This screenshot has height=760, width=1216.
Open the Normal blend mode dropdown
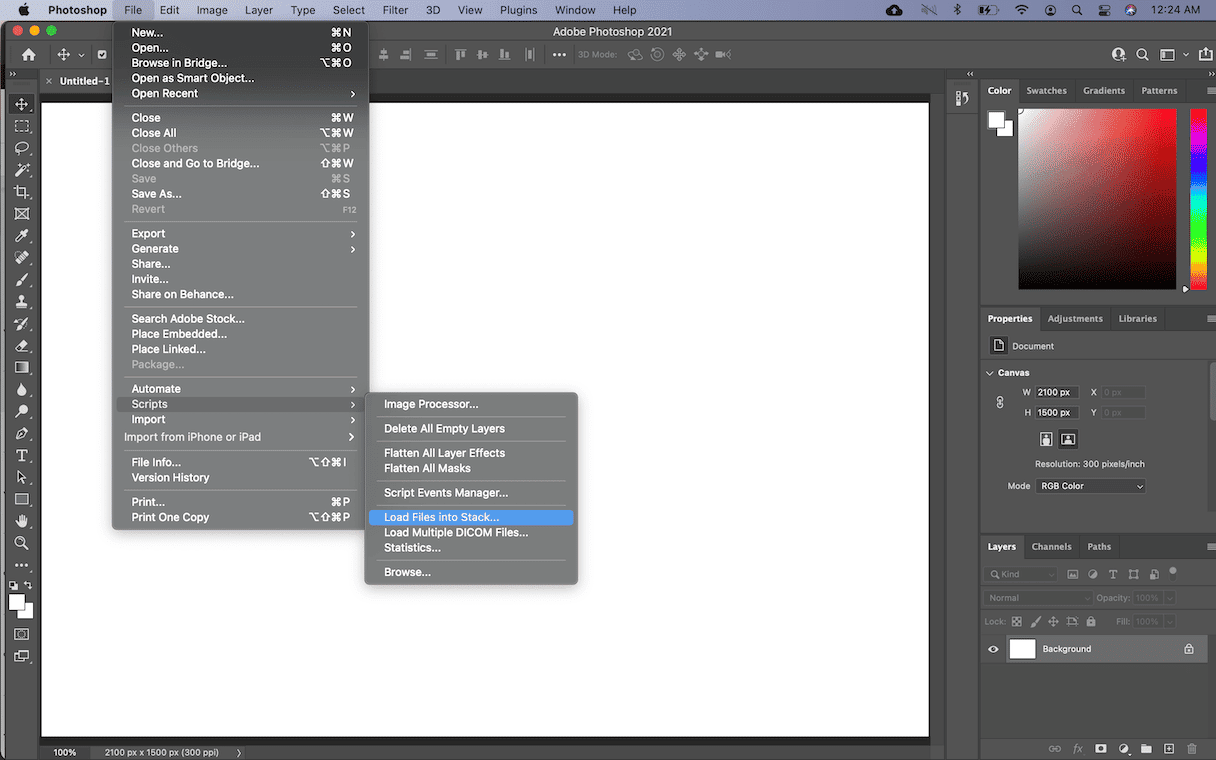(x=1038, y=598)
